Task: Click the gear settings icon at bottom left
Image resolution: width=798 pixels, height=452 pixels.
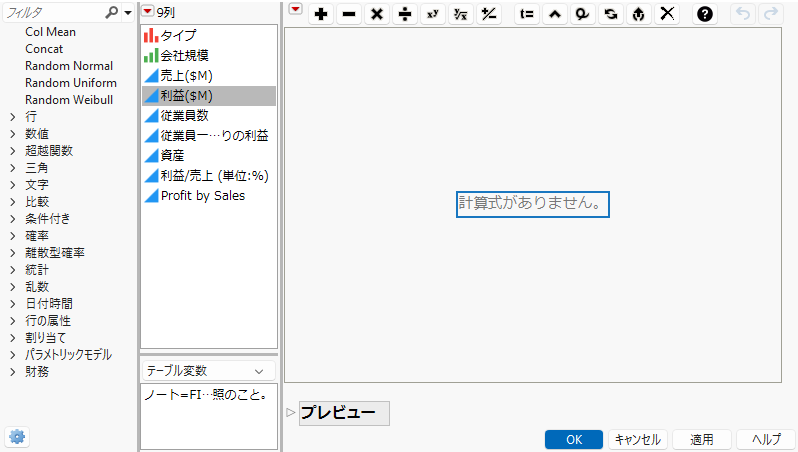Action: click(17, 437)
